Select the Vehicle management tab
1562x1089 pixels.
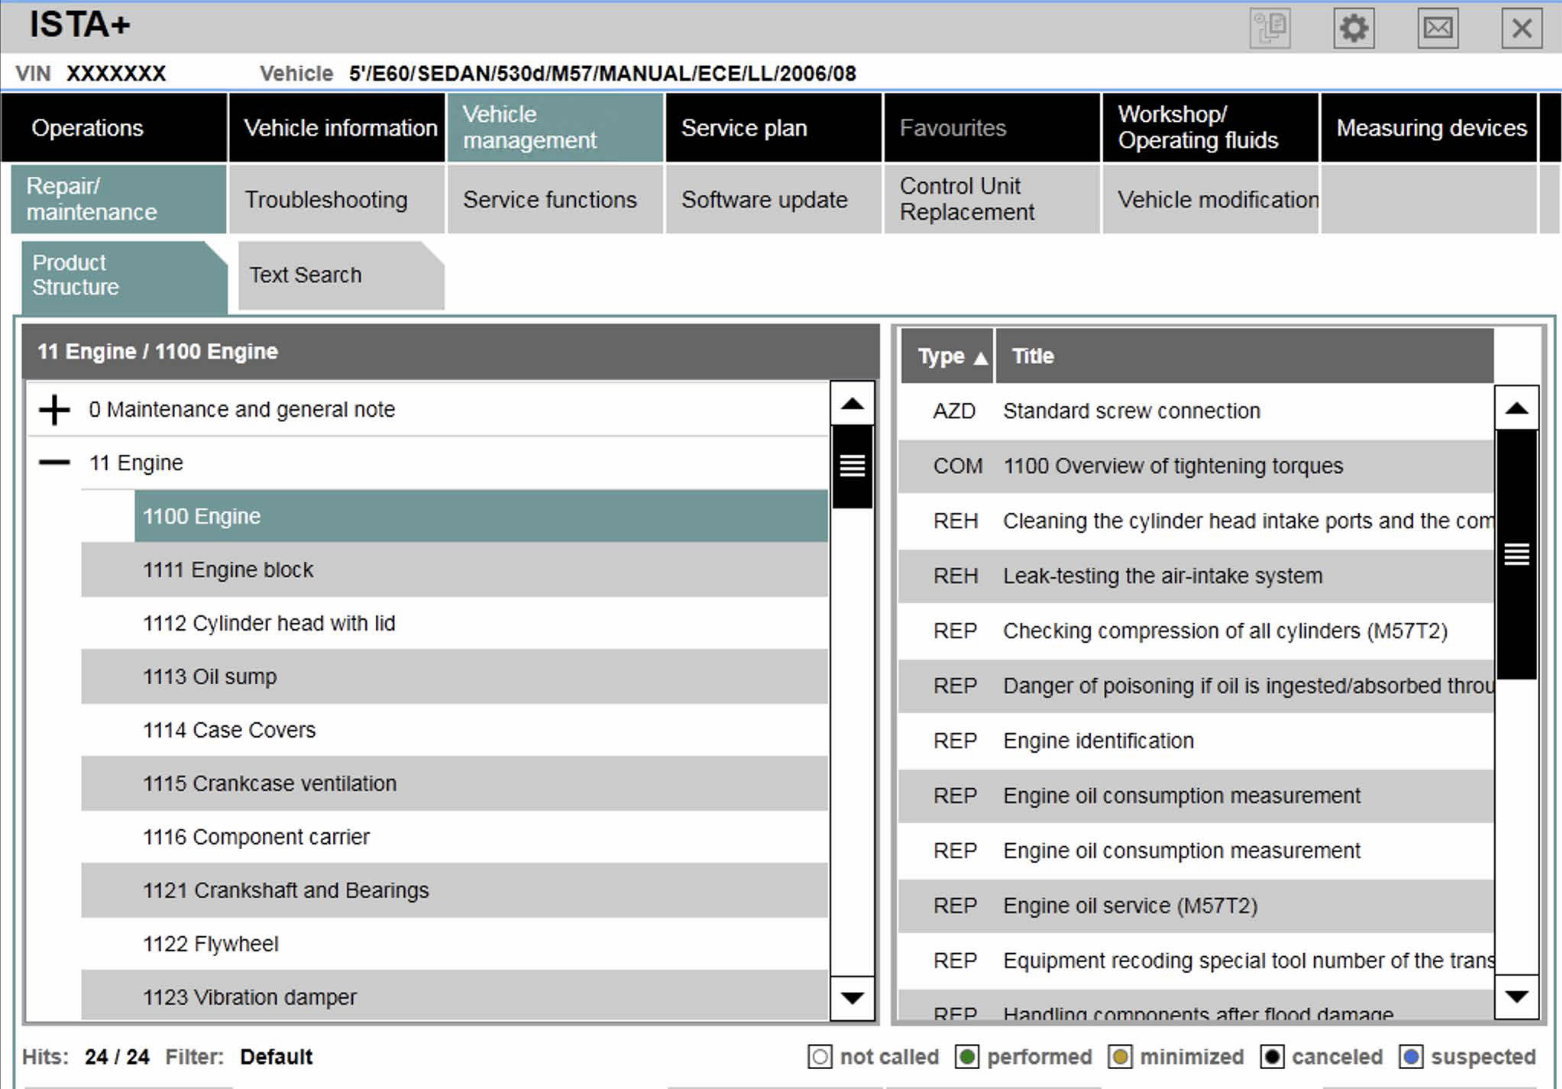[x=555, y=128]
